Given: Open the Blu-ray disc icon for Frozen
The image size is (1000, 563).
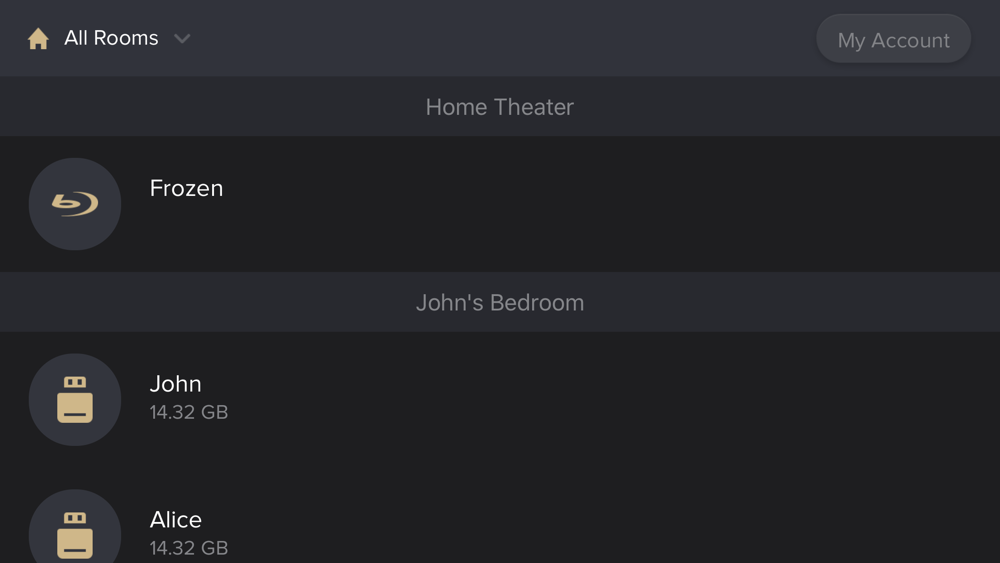Looking at the screenshot, I should pyautogui.click(x=75, y=204).
